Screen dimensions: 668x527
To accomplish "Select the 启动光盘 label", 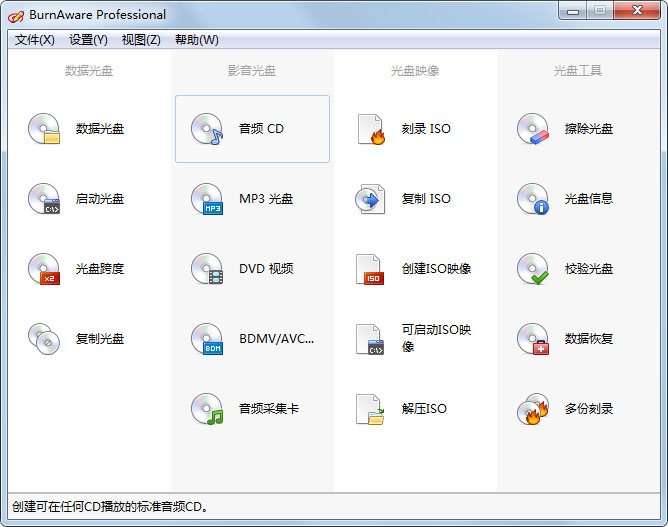I will pyautogui.click(x=100, y=199).
